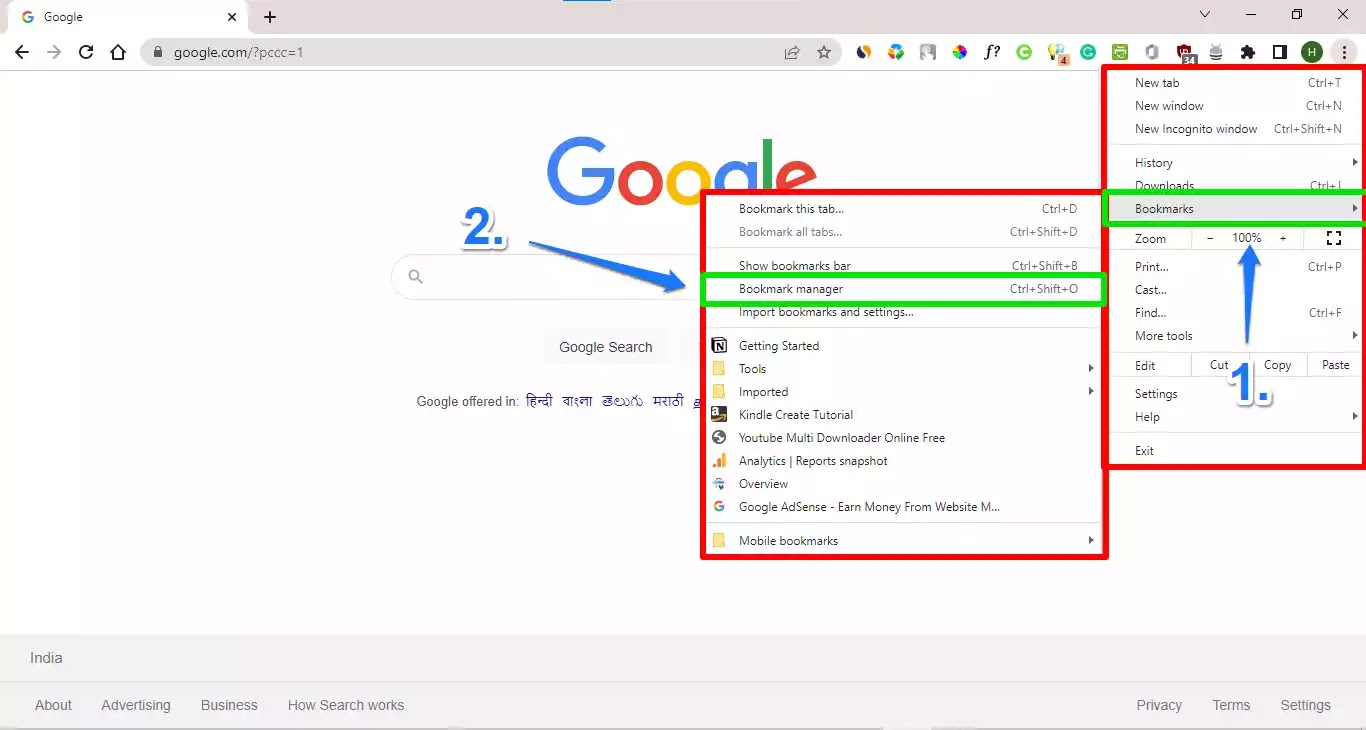Viewport: 1366px width, 730px height.
Task: Click the Google Search button
Action: coord(606,347)
